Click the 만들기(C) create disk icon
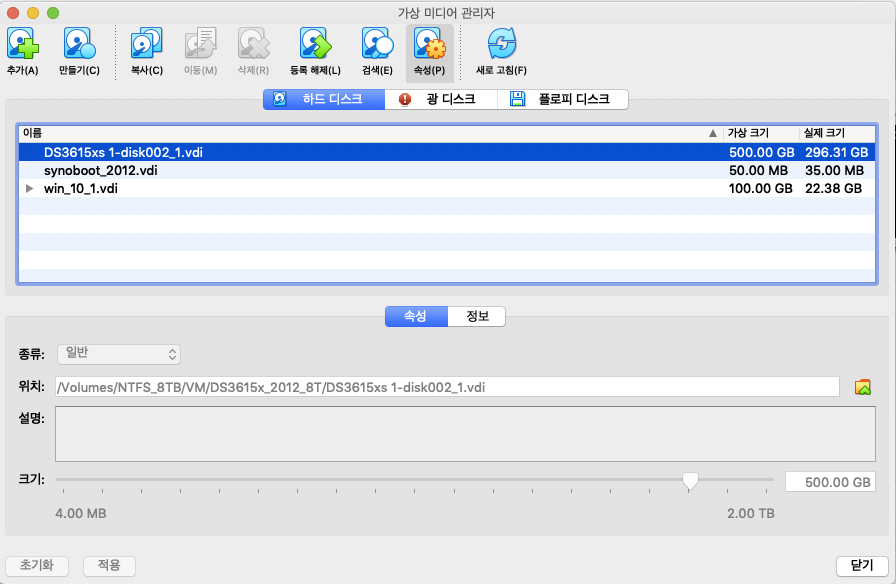896x584 pixels. [79, 45]
